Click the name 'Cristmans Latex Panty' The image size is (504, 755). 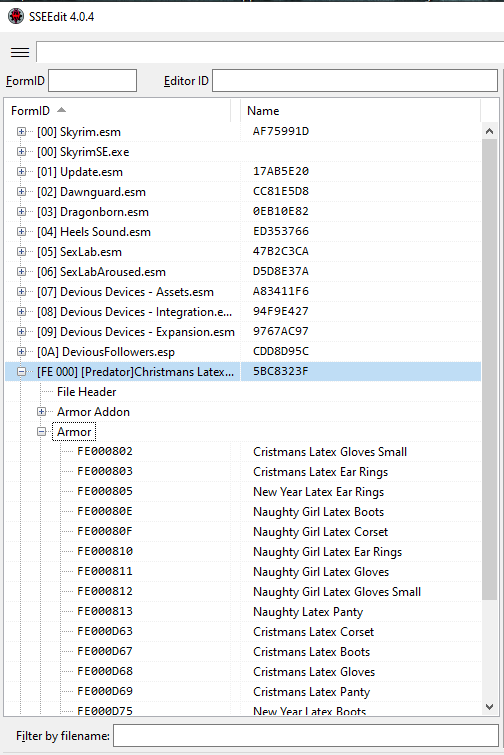click(311, 692)
